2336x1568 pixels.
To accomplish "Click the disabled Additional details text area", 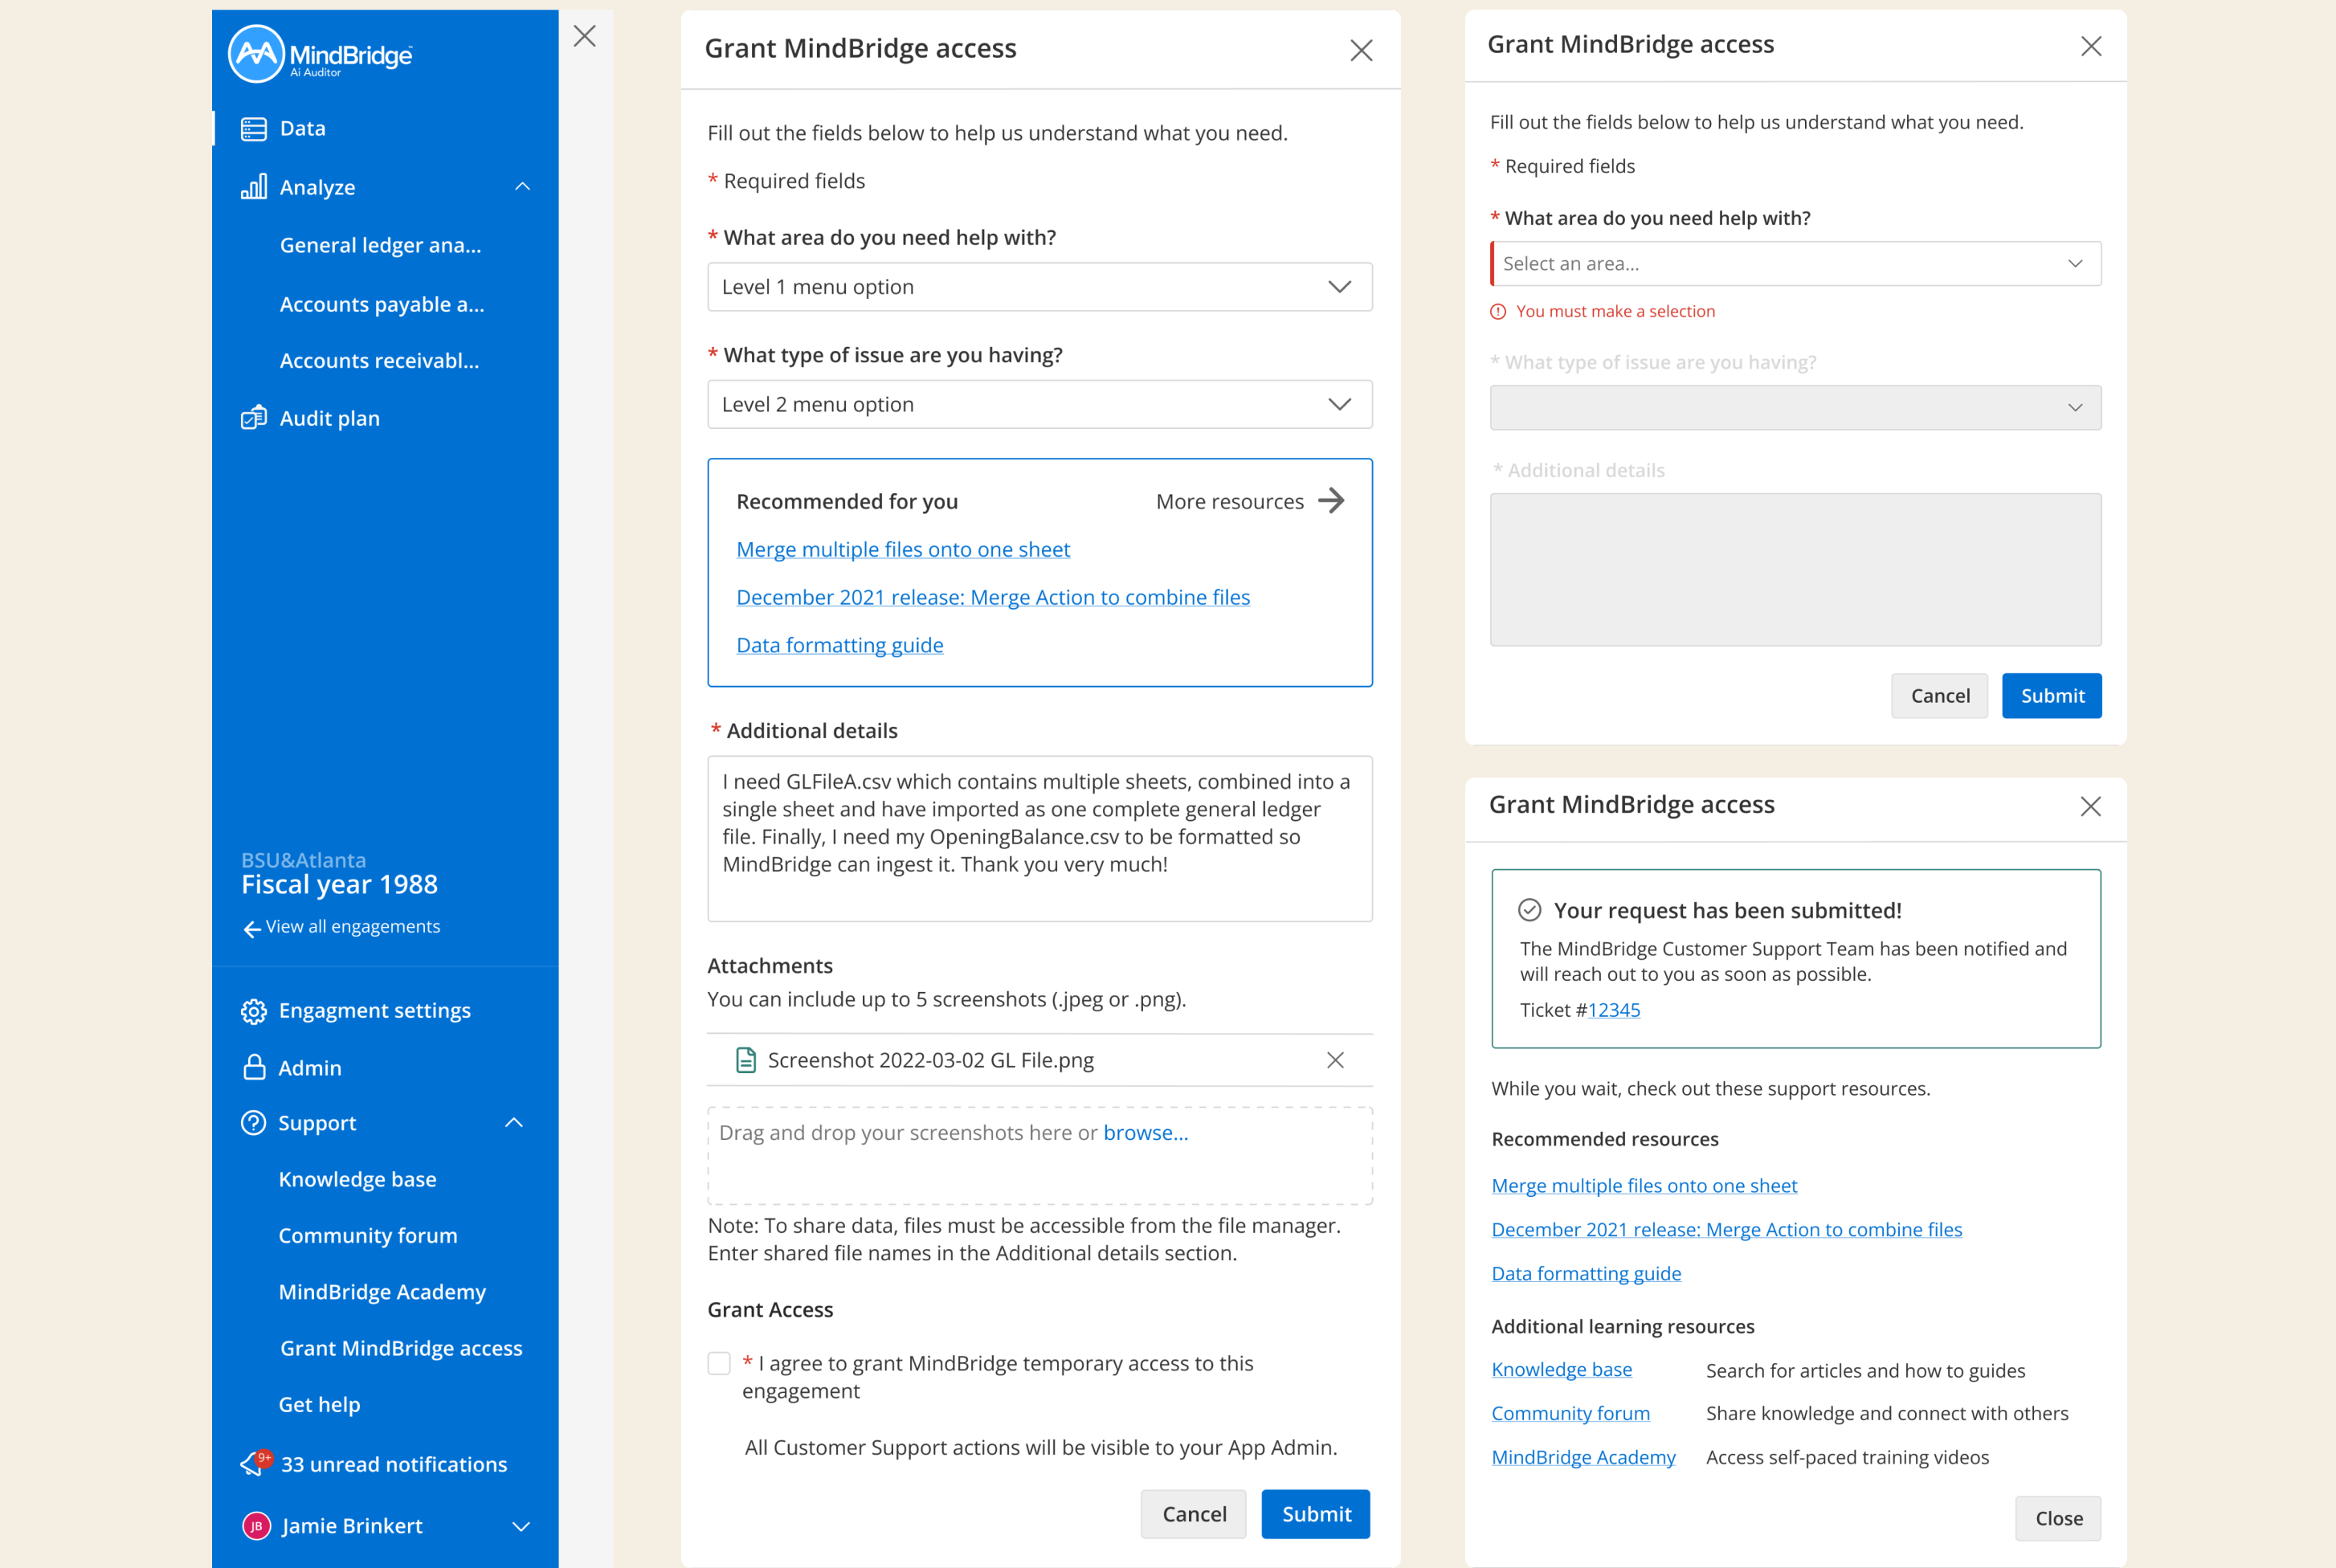I will pos(1796,569).
